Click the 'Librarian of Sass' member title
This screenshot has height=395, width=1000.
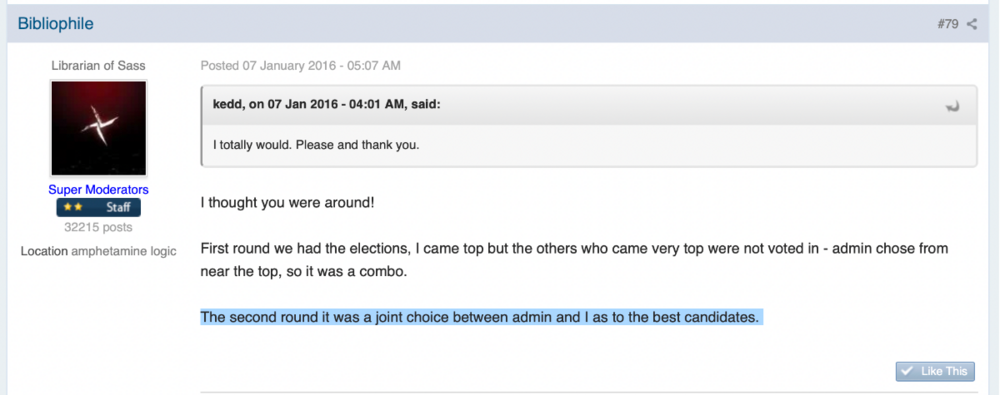click(x=98, y=65)
